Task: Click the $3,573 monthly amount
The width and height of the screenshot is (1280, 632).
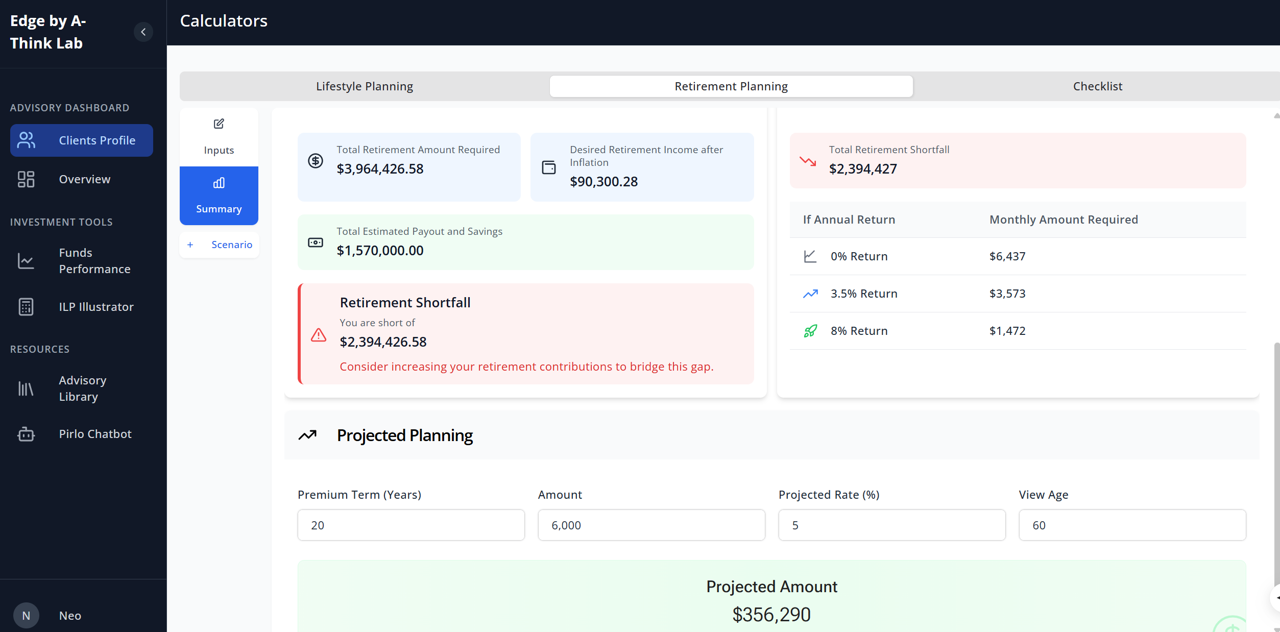Action: (x=1007, y=293)
